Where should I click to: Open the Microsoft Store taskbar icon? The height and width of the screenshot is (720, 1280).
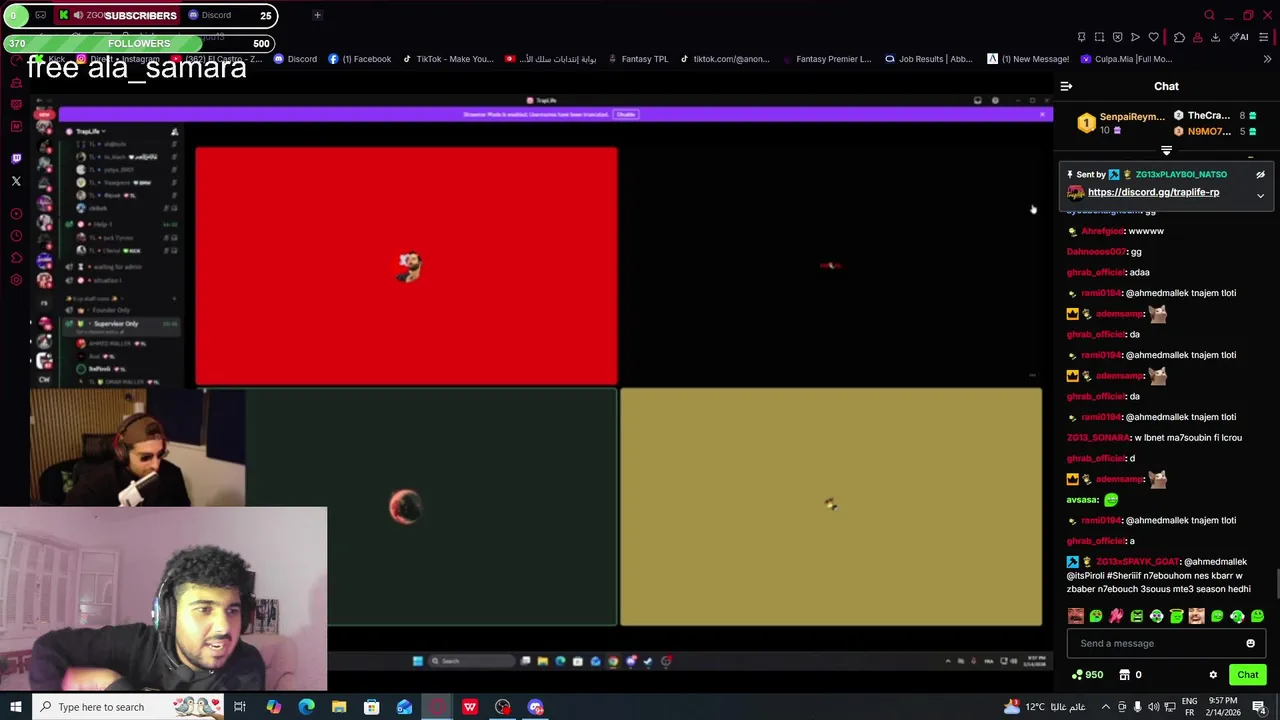tap(371, 707)
